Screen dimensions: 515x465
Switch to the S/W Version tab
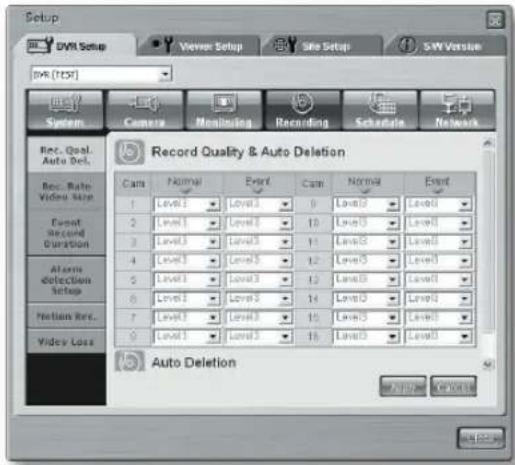point(446,46)
